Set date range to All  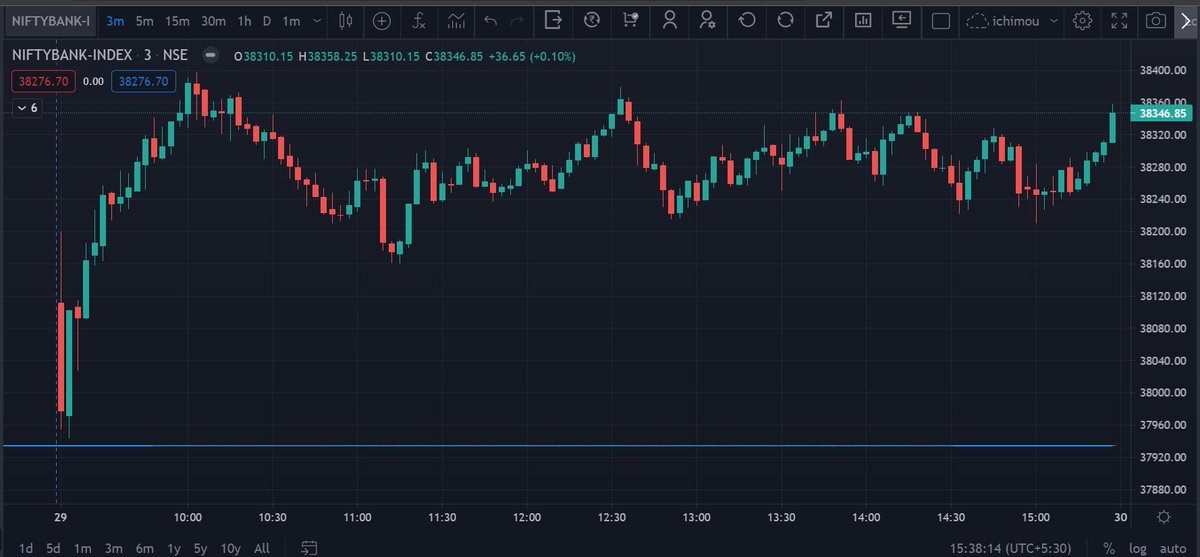click(x=262, y=548)
